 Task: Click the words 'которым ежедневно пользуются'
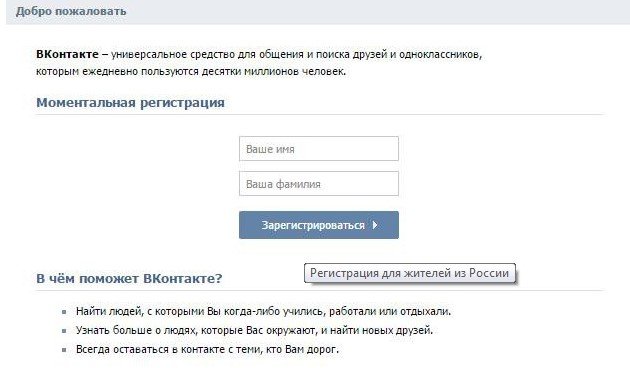[x=117, y=72]
